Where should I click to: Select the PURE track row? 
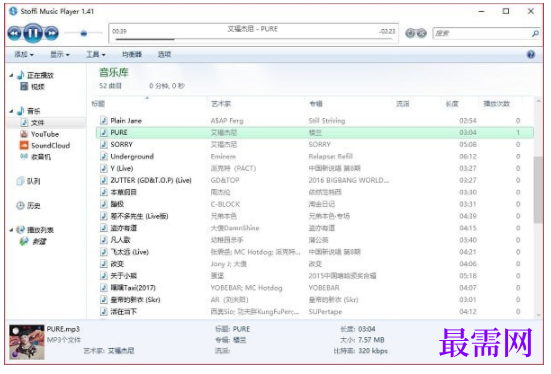[315, 133]
